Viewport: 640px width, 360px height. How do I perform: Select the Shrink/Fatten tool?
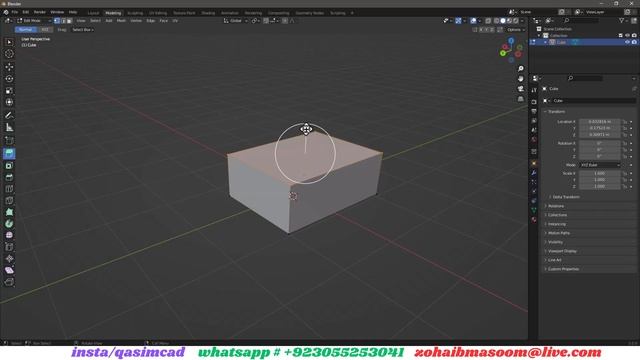(9, 259)
